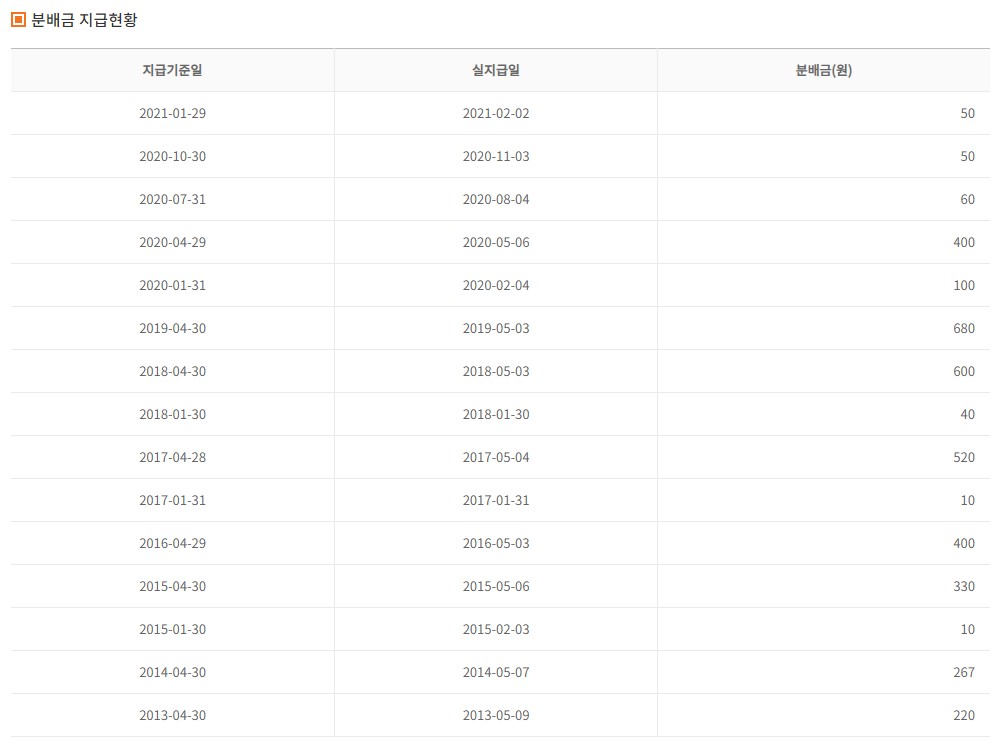The width and height of the screenshot is (1000, 750).
Task: Click the payment date 2017-05-04
Action: (495, 457)
